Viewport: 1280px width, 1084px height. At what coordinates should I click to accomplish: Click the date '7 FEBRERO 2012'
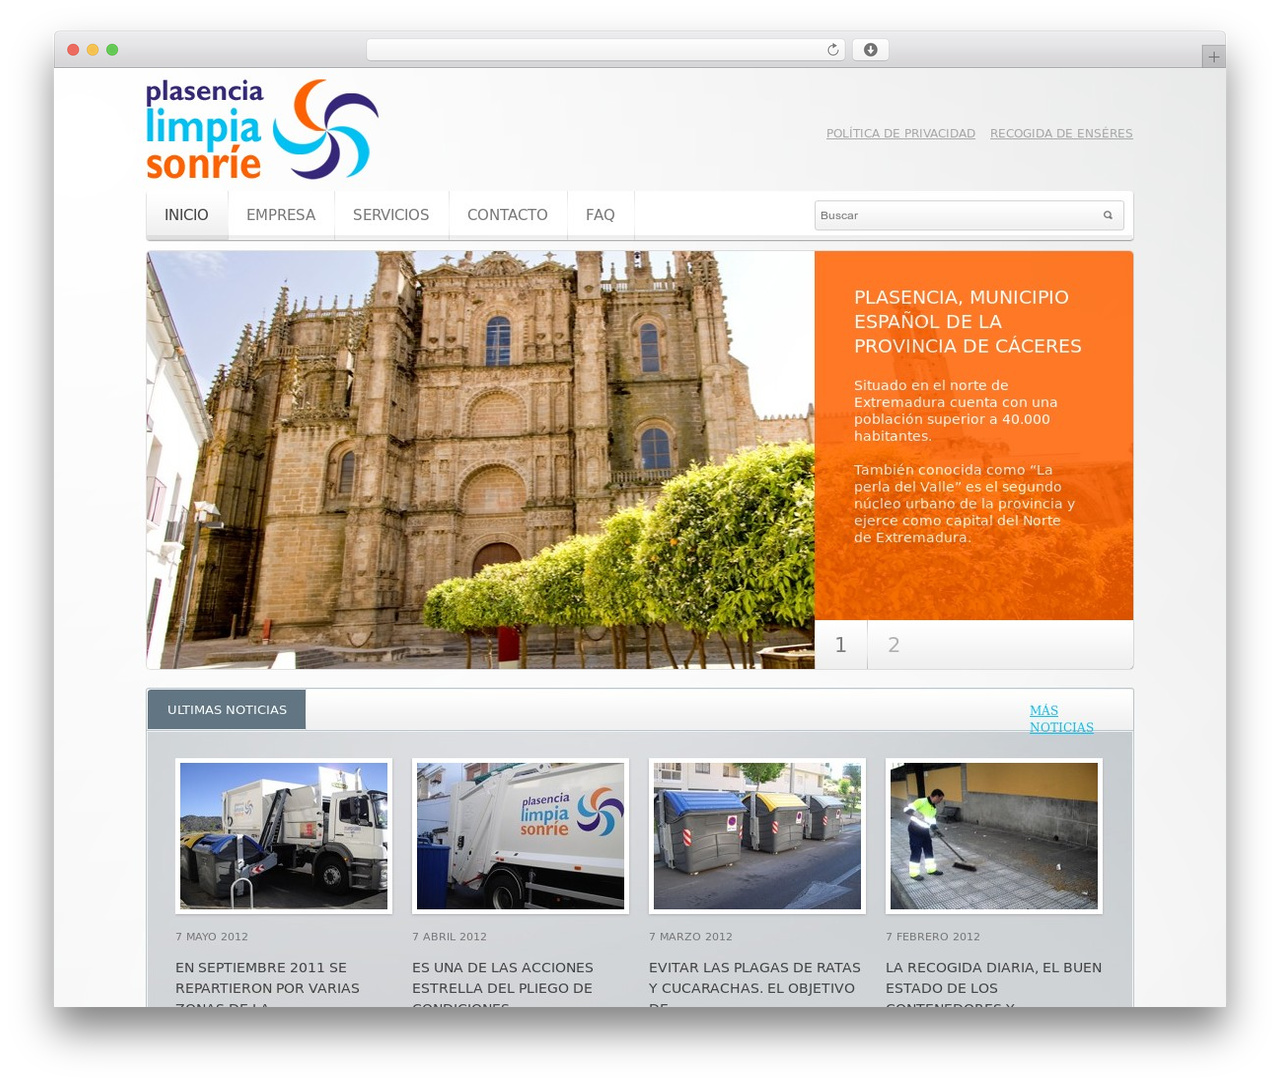pos(933,937)
